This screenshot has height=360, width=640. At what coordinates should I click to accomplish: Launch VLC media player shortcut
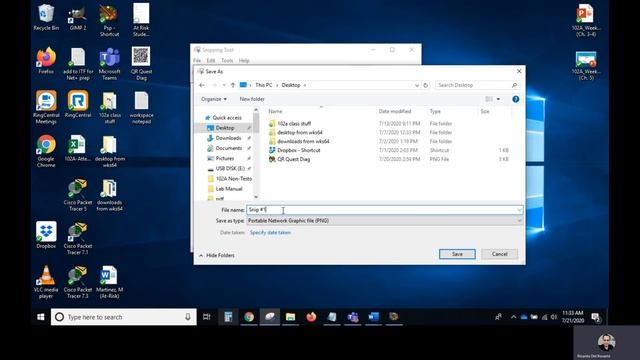46,282
